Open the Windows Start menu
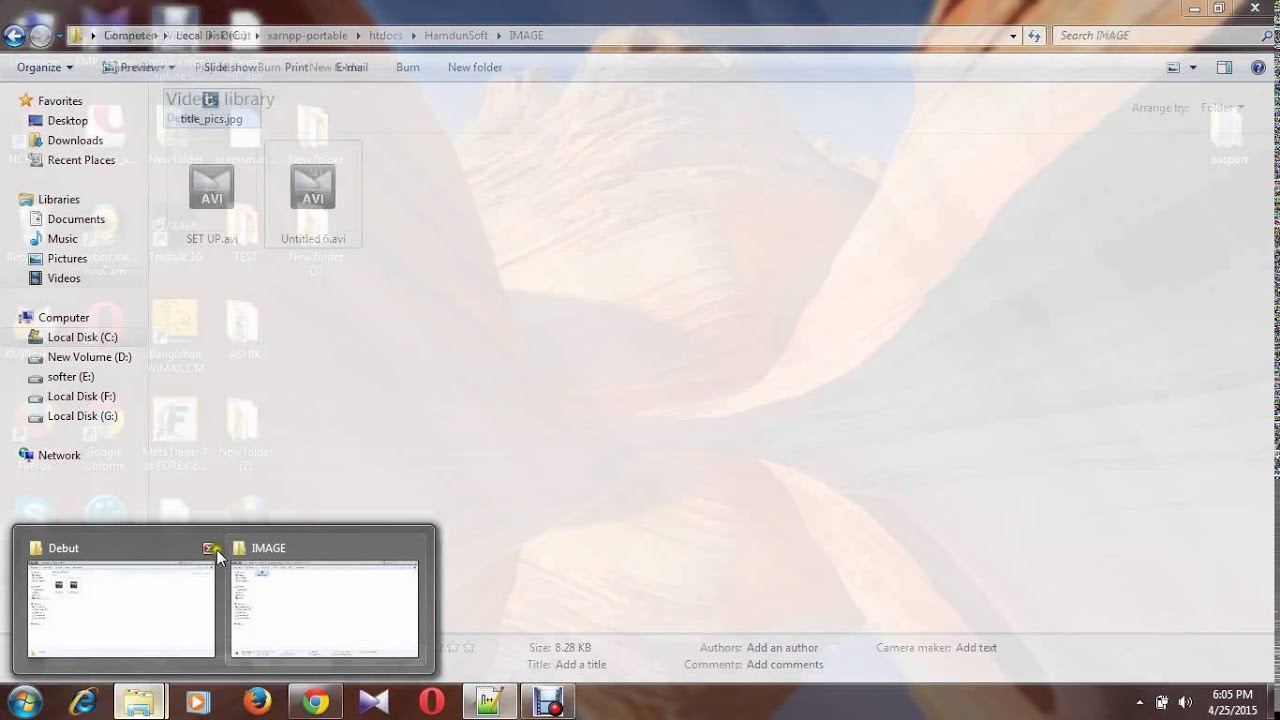 point(24,702)
